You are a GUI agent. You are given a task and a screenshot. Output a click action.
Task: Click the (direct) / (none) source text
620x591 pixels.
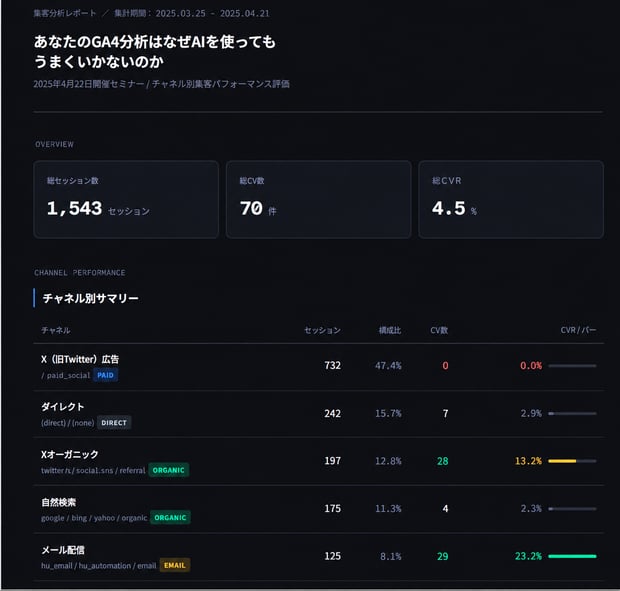(x=68, y=423)
